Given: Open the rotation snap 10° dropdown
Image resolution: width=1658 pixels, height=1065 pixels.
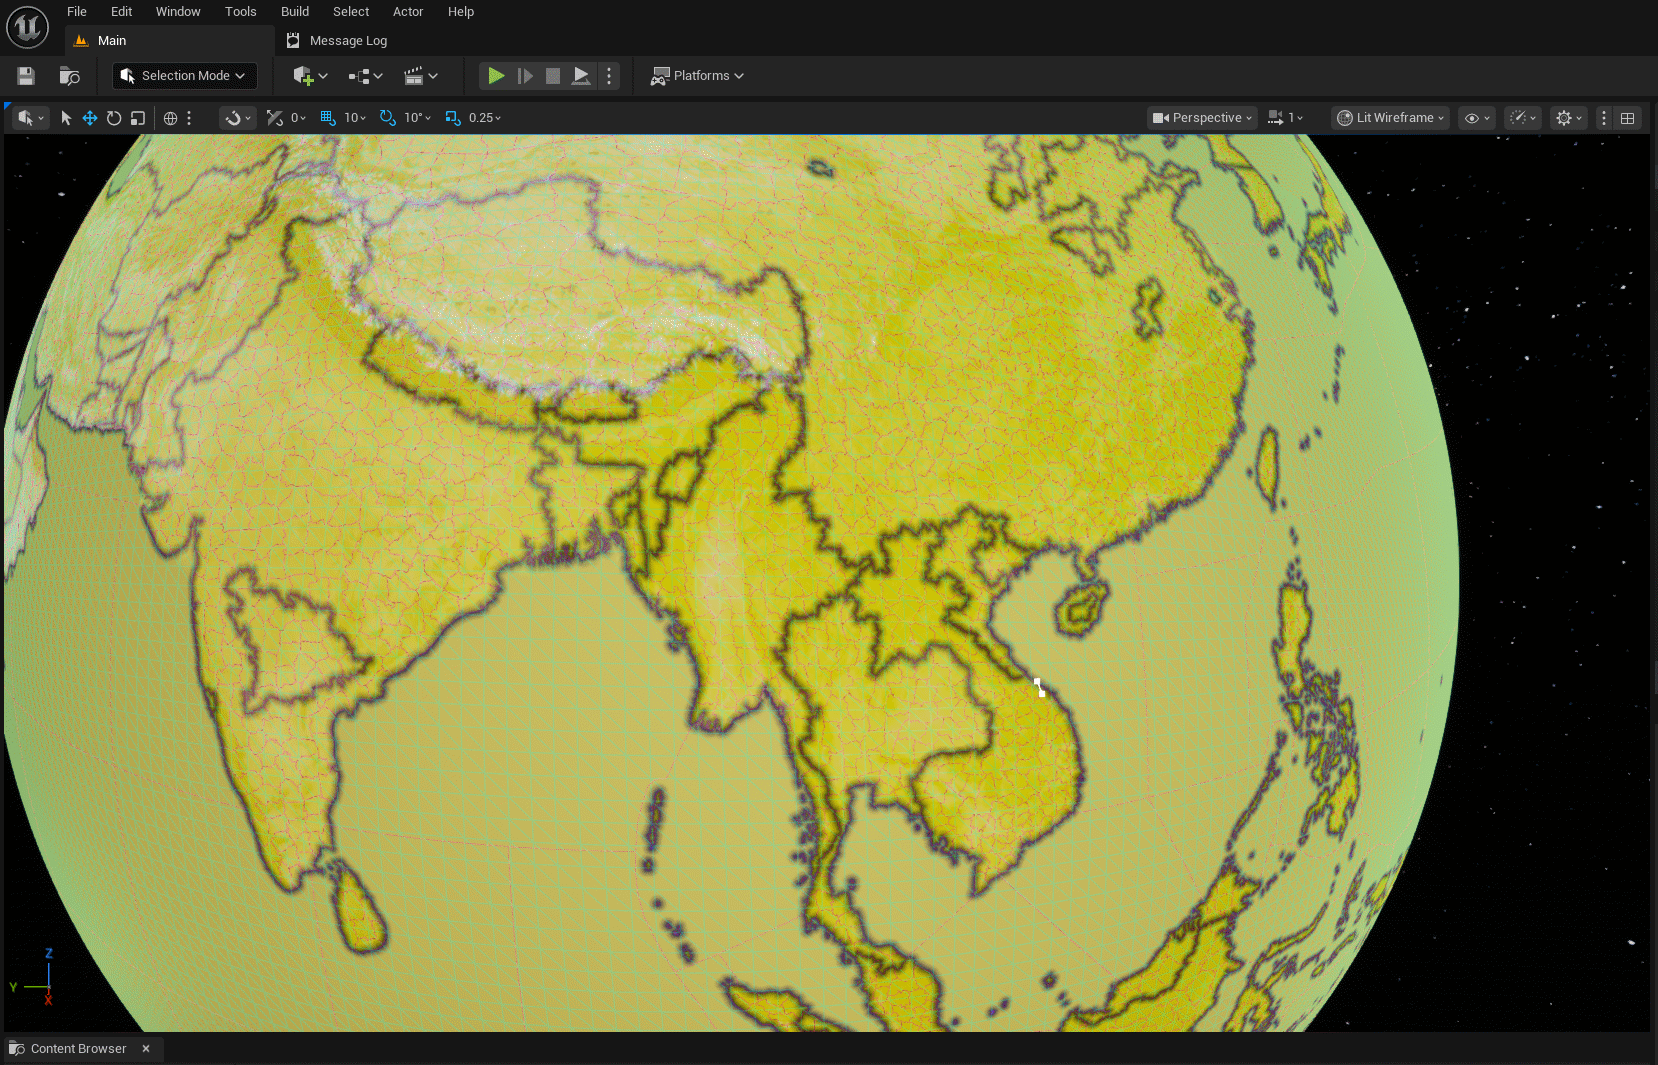Looking at the screenshot, I should point(418,118).
